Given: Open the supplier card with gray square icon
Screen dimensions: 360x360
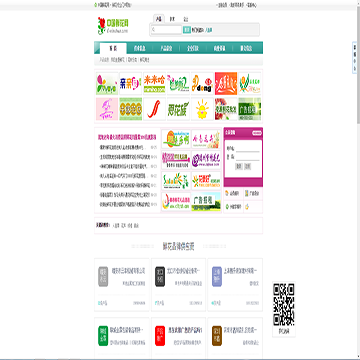Looking at the screenshot, I should point(122,285).
